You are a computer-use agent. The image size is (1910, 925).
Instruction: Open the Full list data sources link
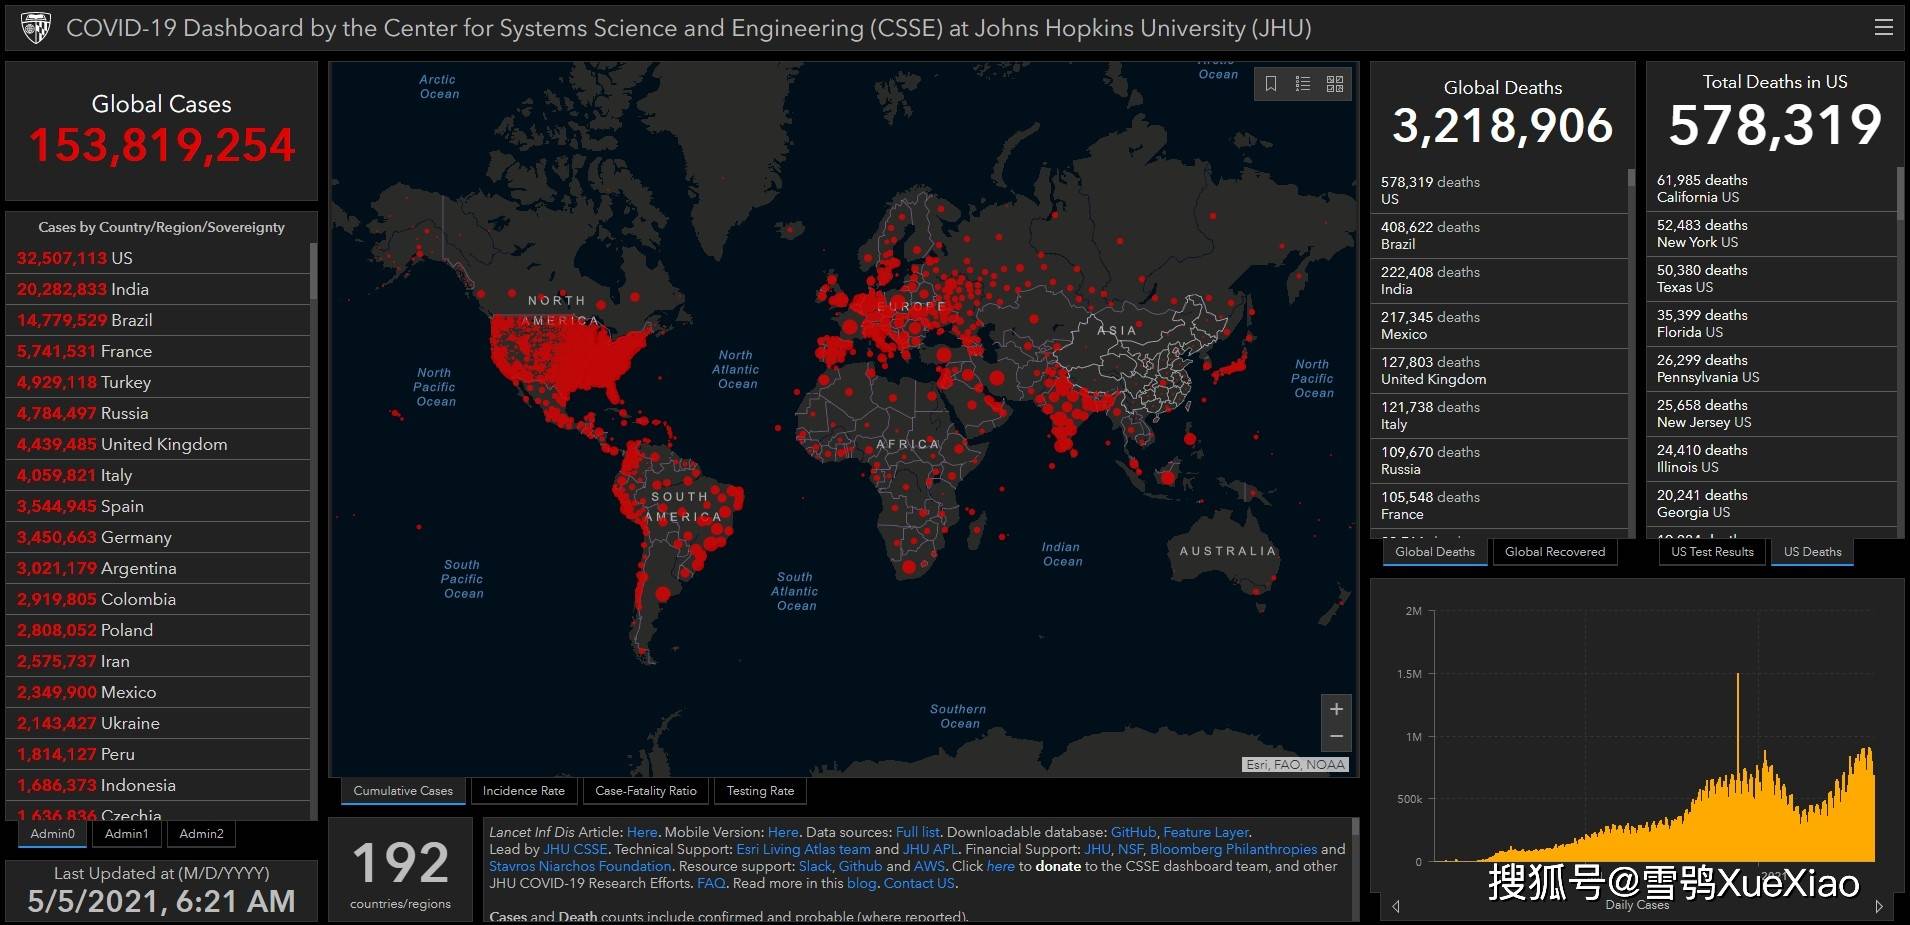tap(917, 832)
